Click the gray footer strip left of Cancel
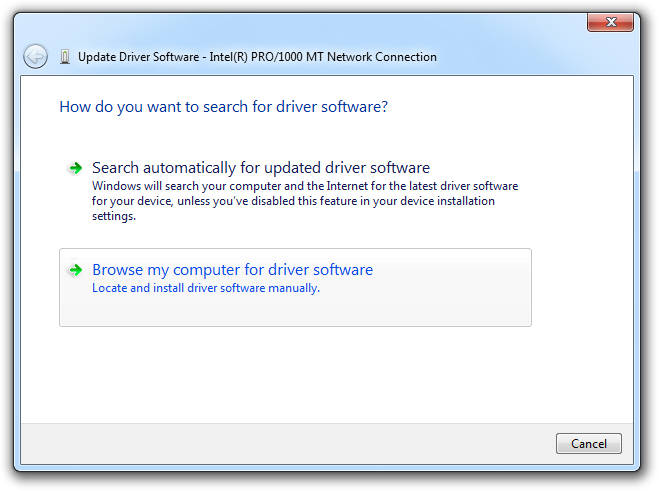Image resolution: width=659 pixels, height=491 pixels. click(288, 443)
